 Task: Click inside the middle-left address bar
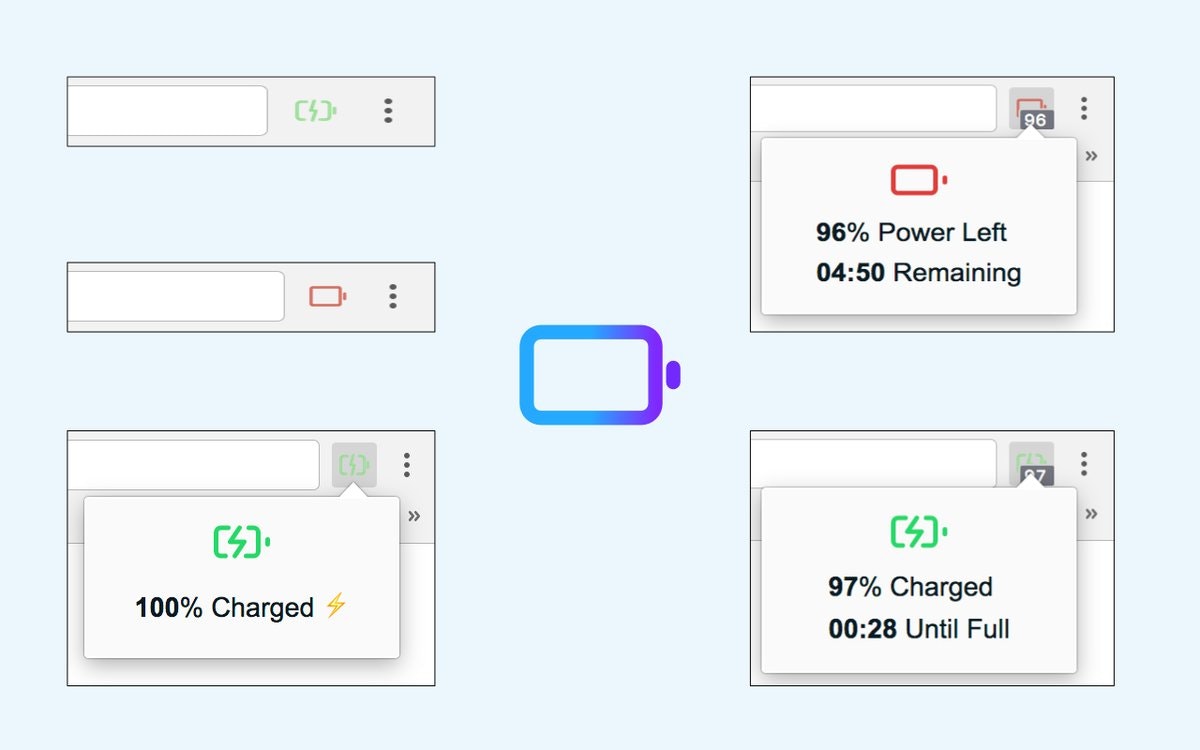176,296
